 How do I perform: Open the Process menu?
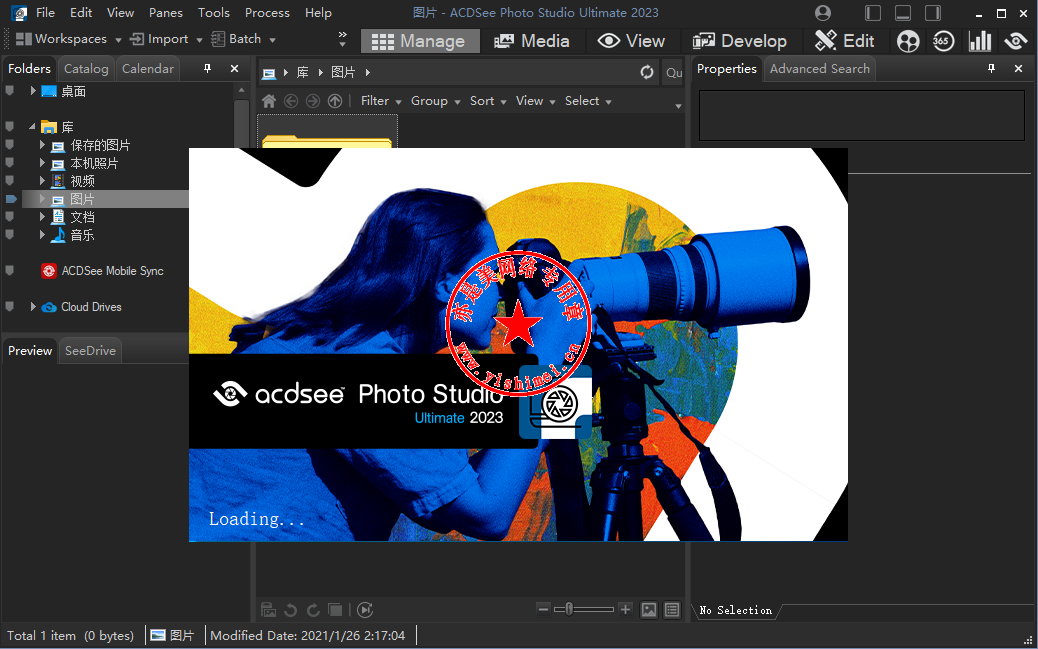pos(267,13)
